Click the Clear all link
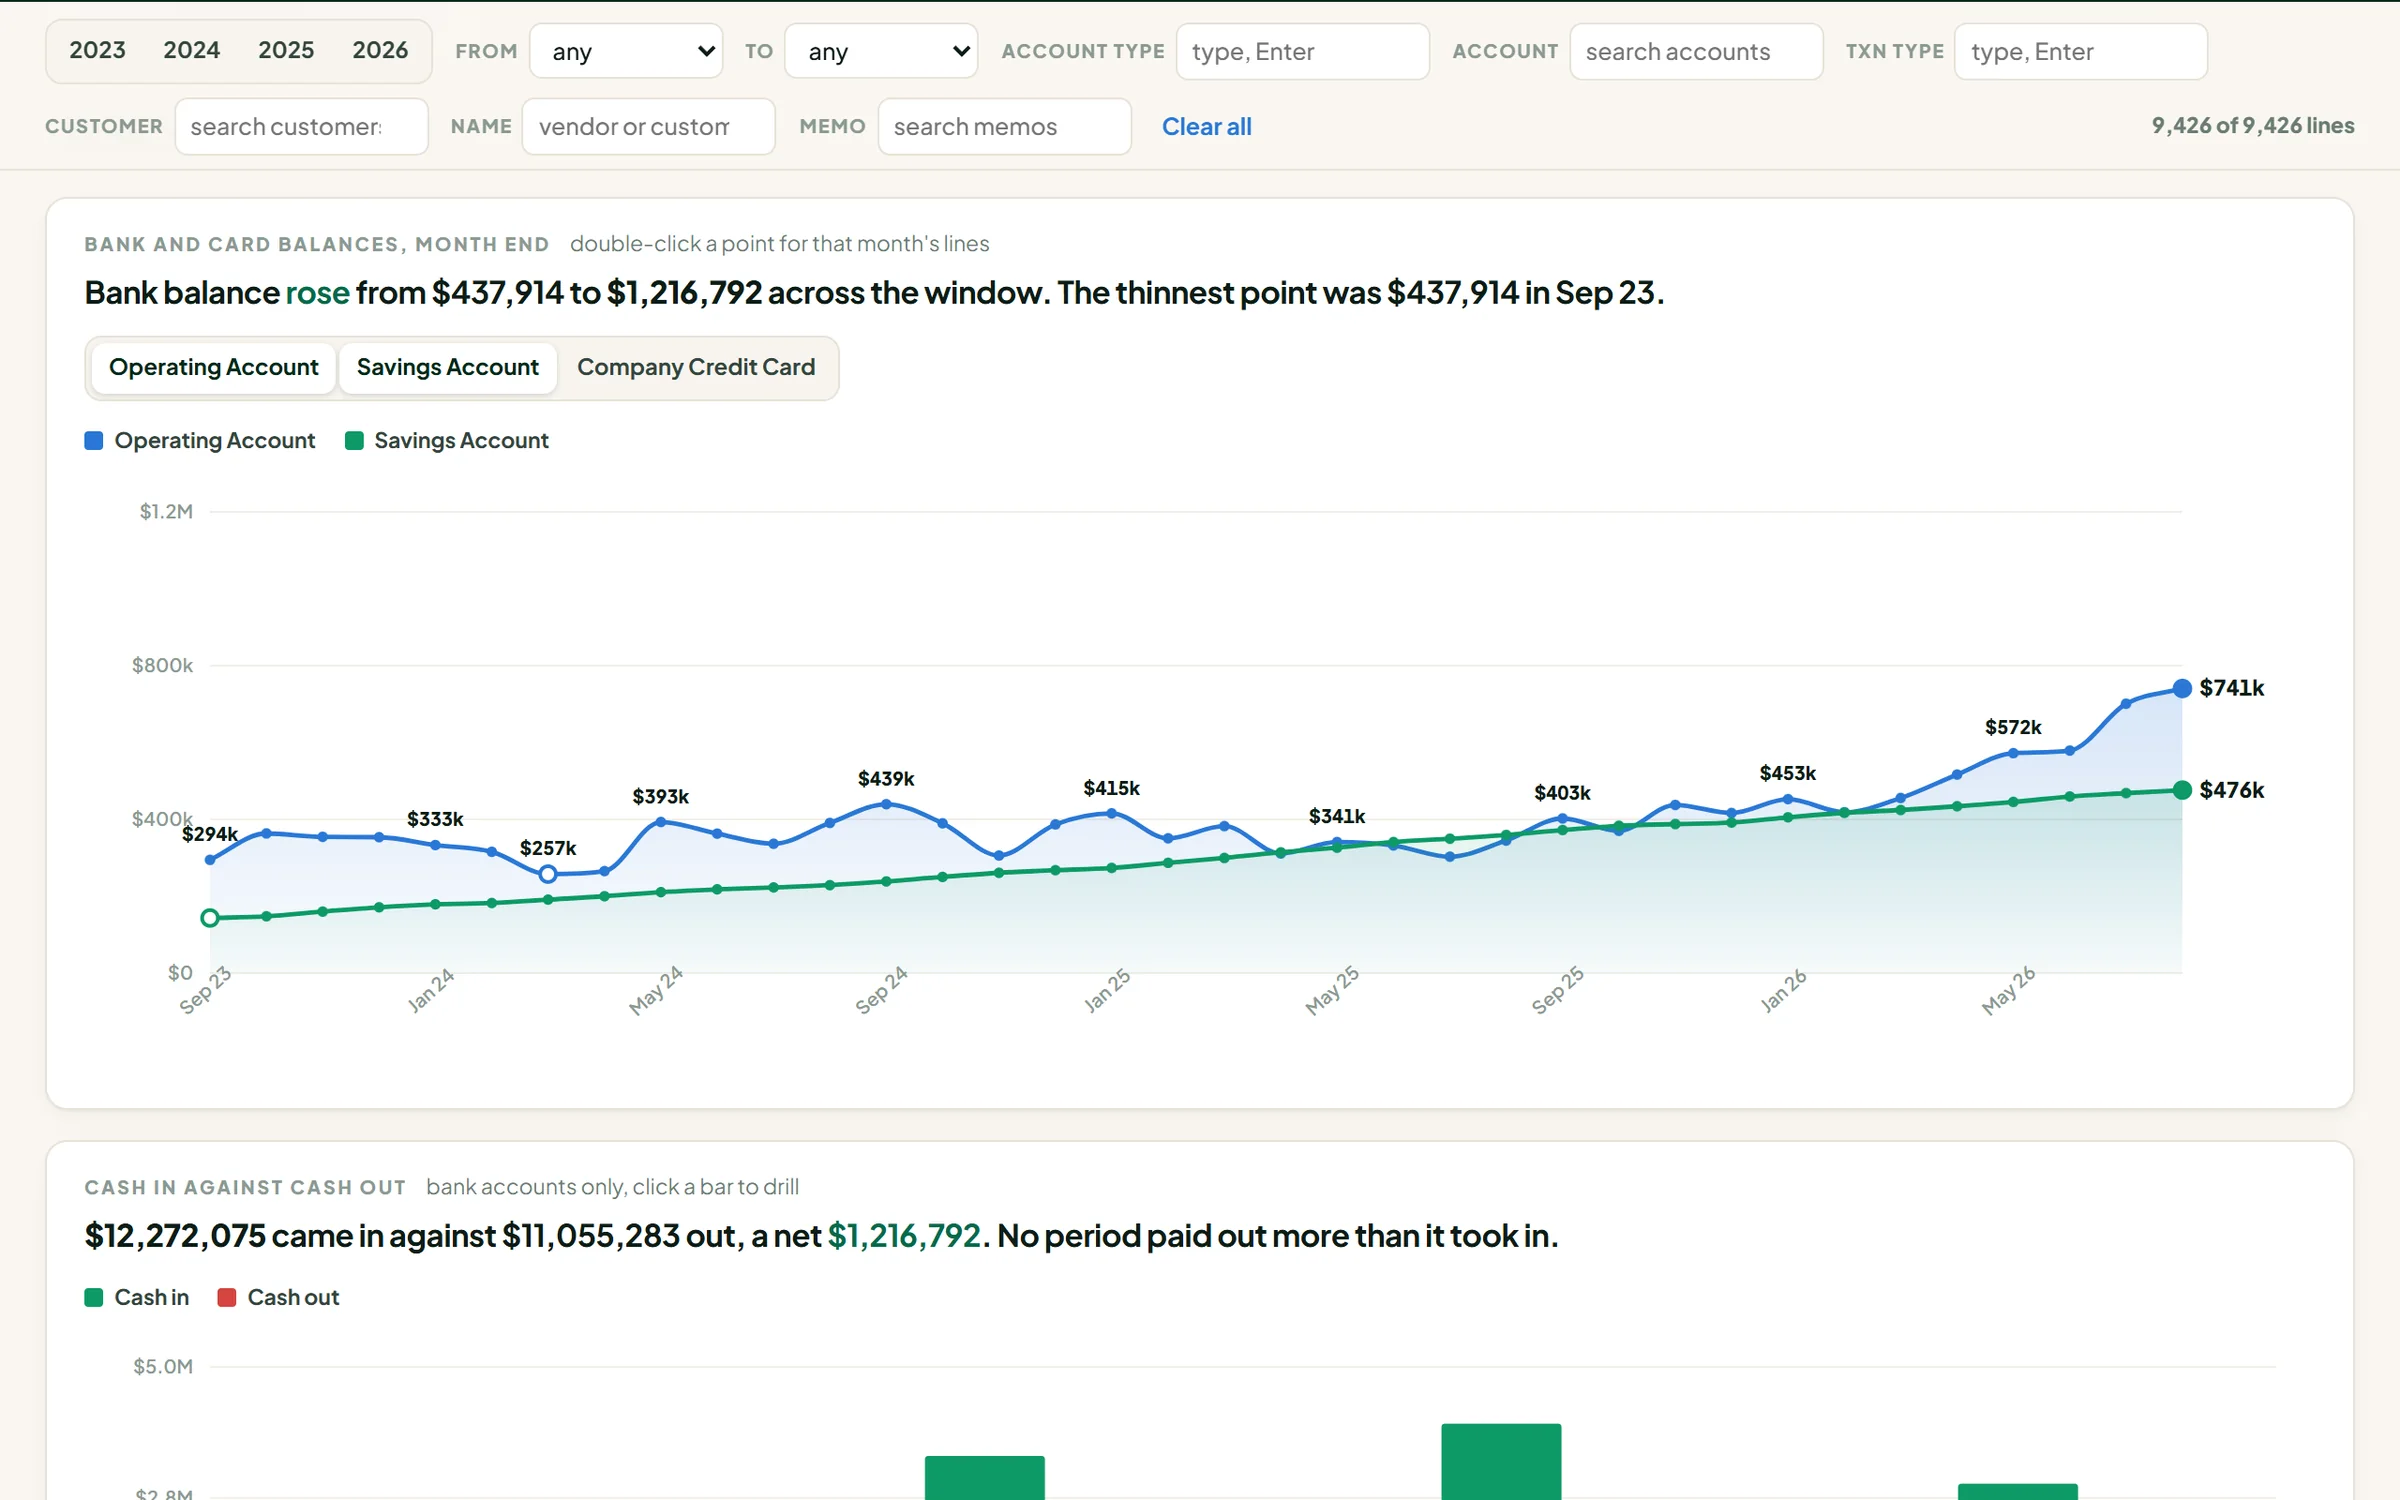This screenshot has width=2400, height=1500. coord(1206,126)
